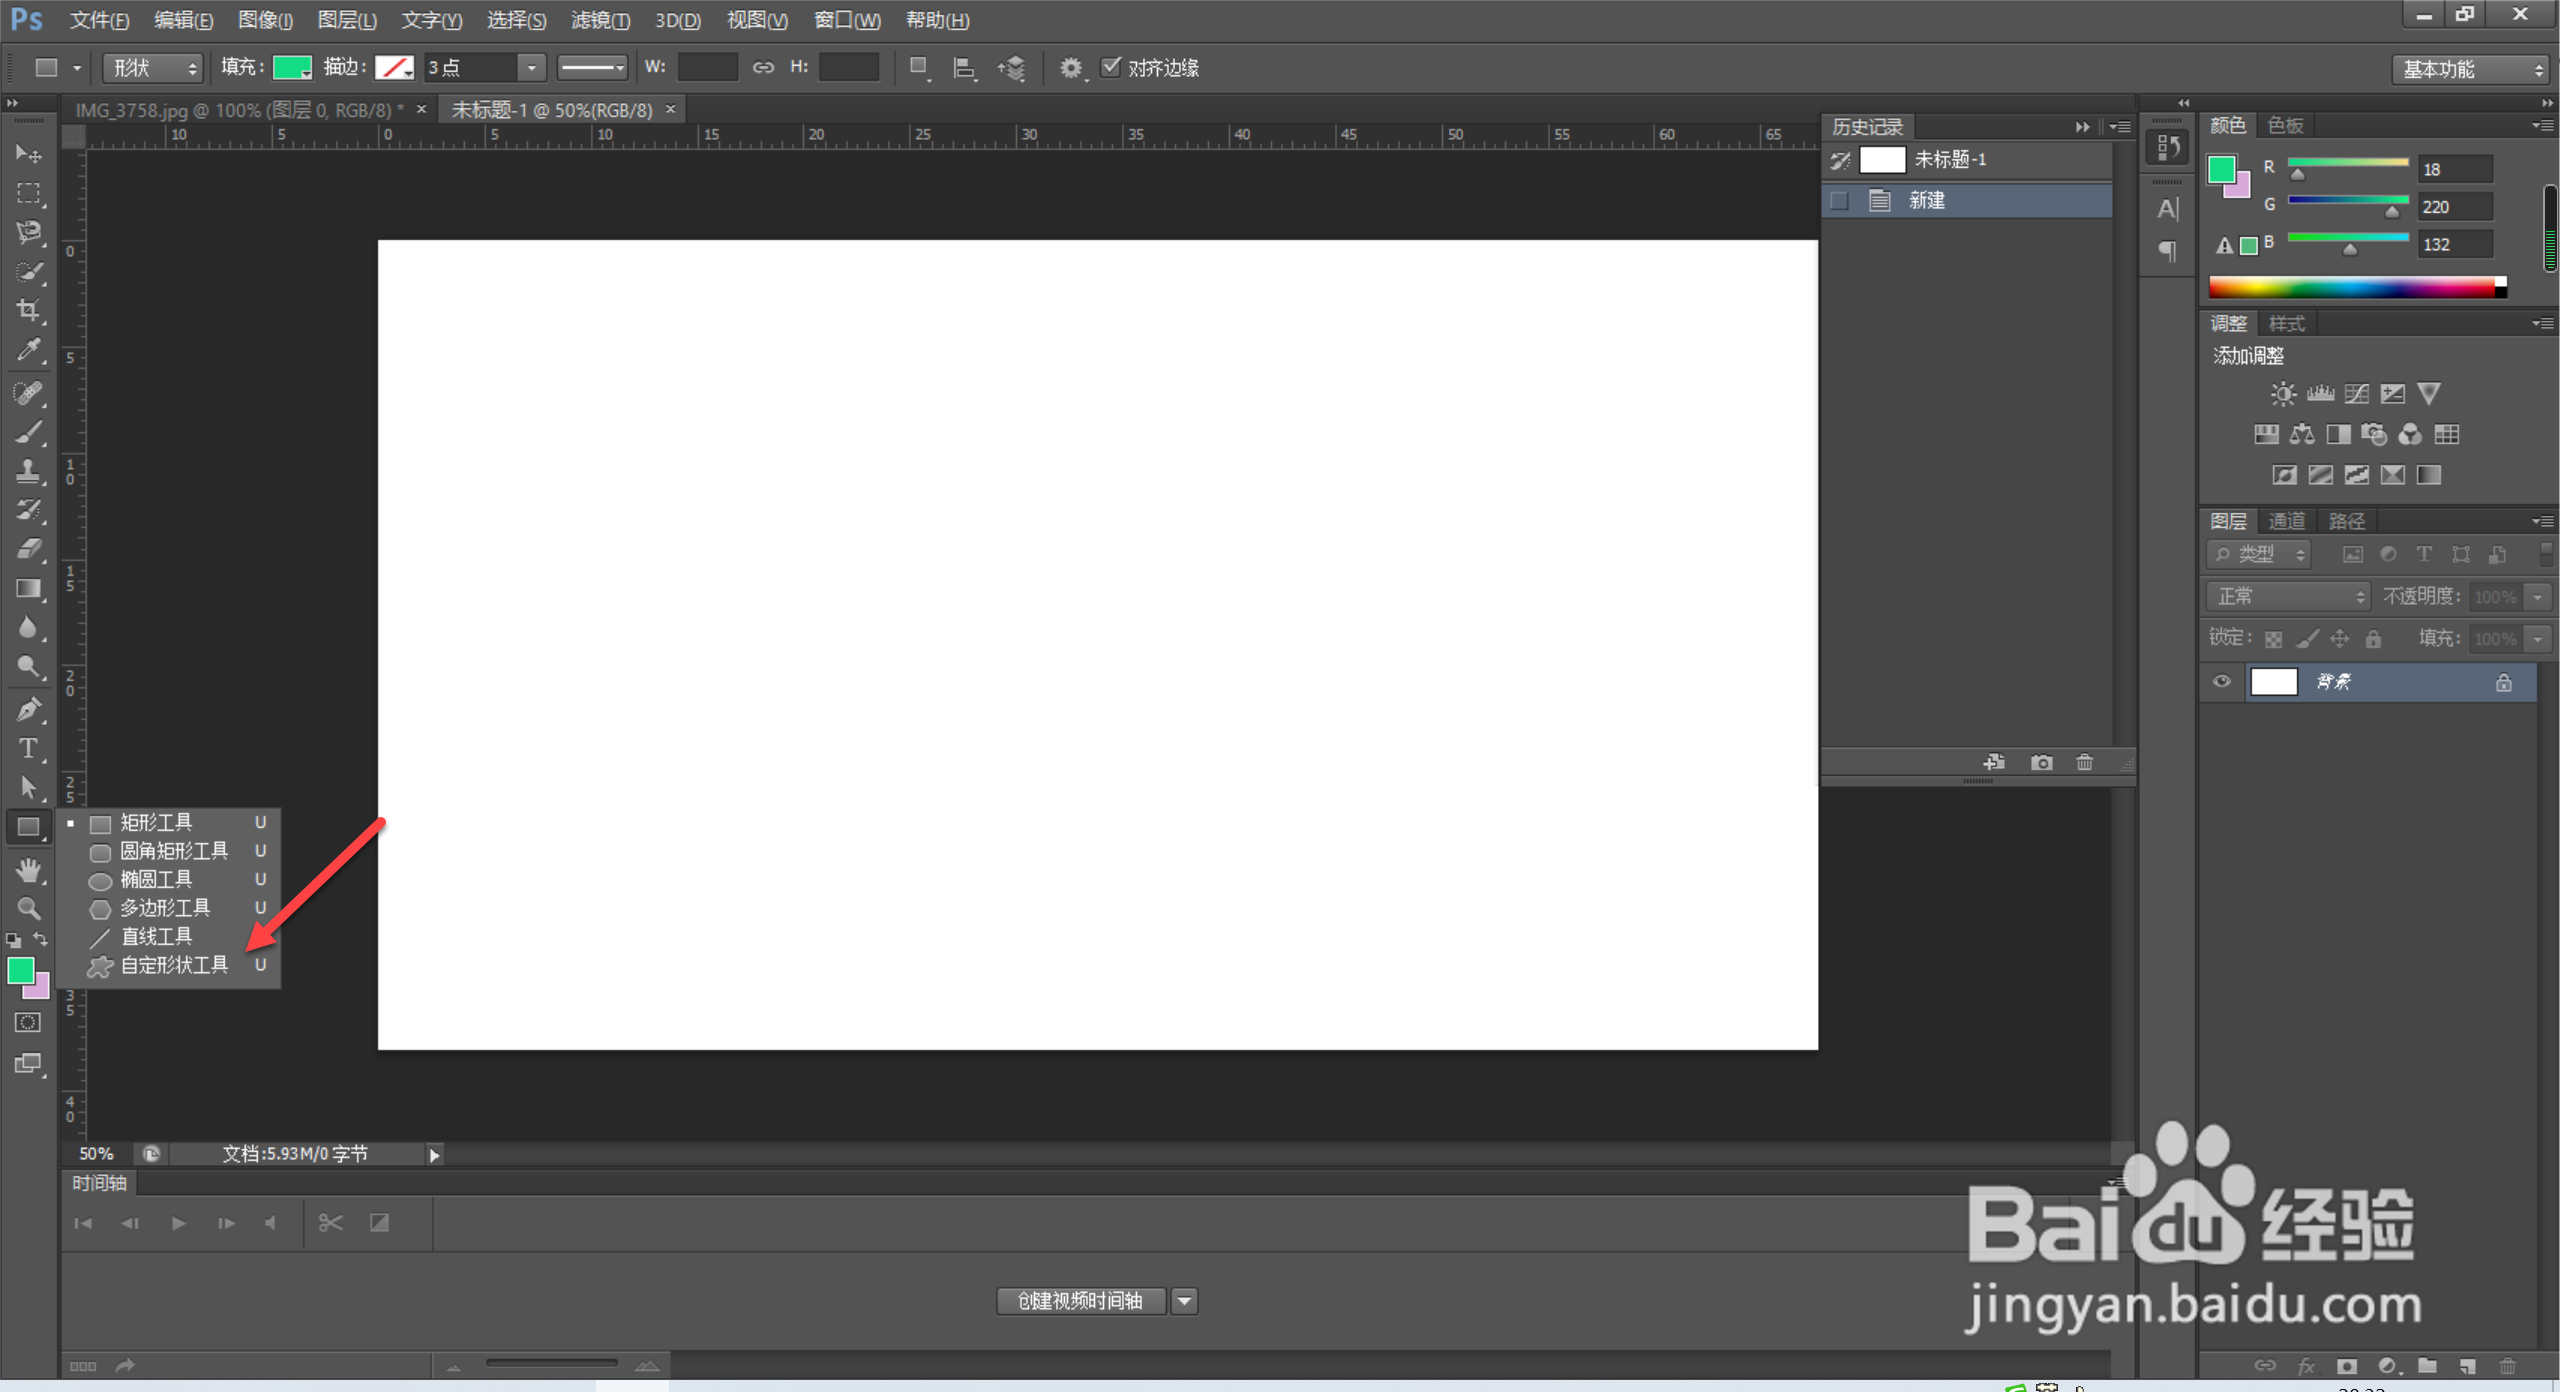Select the Clone Stamp tool
Viewport: 2560px width, 1392px height.
[28, 471]
